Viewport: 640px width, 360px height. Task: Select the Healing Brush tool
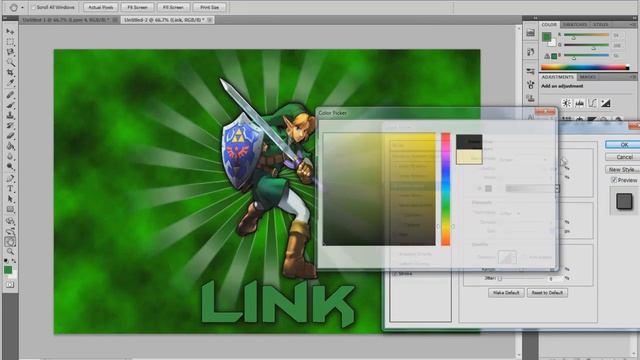point(10,95)
